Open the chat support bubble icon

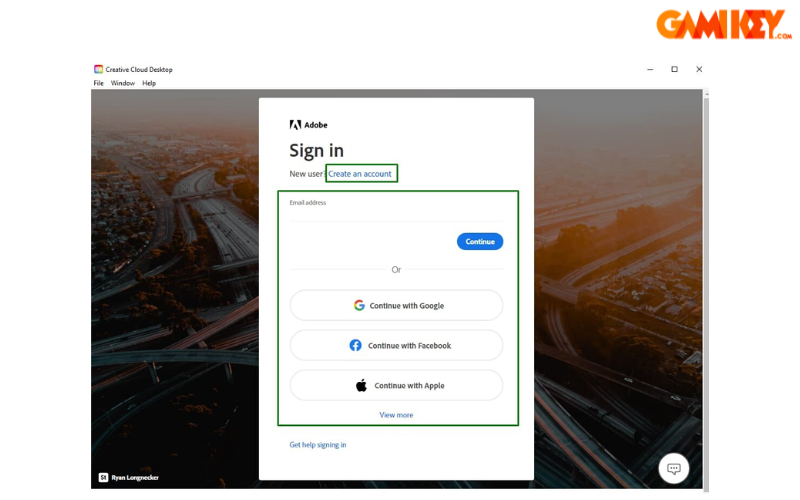click(674, 468)
